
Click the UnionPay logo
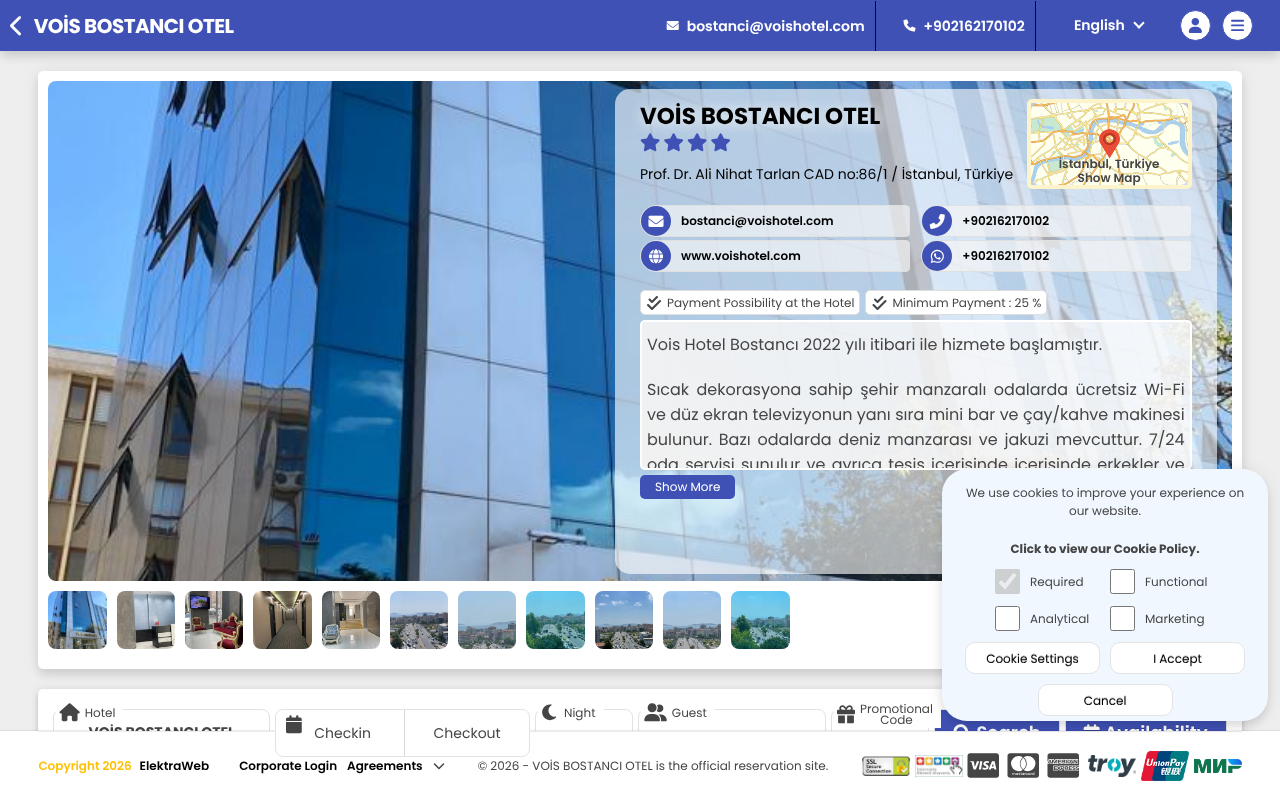[x=1165, y=766]
